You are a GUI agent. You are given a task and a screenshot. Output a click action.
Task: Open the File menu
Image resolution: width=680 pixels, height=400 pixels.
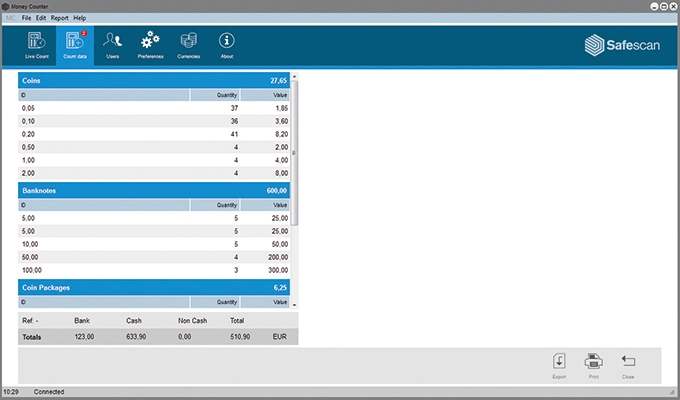click(x=27, y=18)
